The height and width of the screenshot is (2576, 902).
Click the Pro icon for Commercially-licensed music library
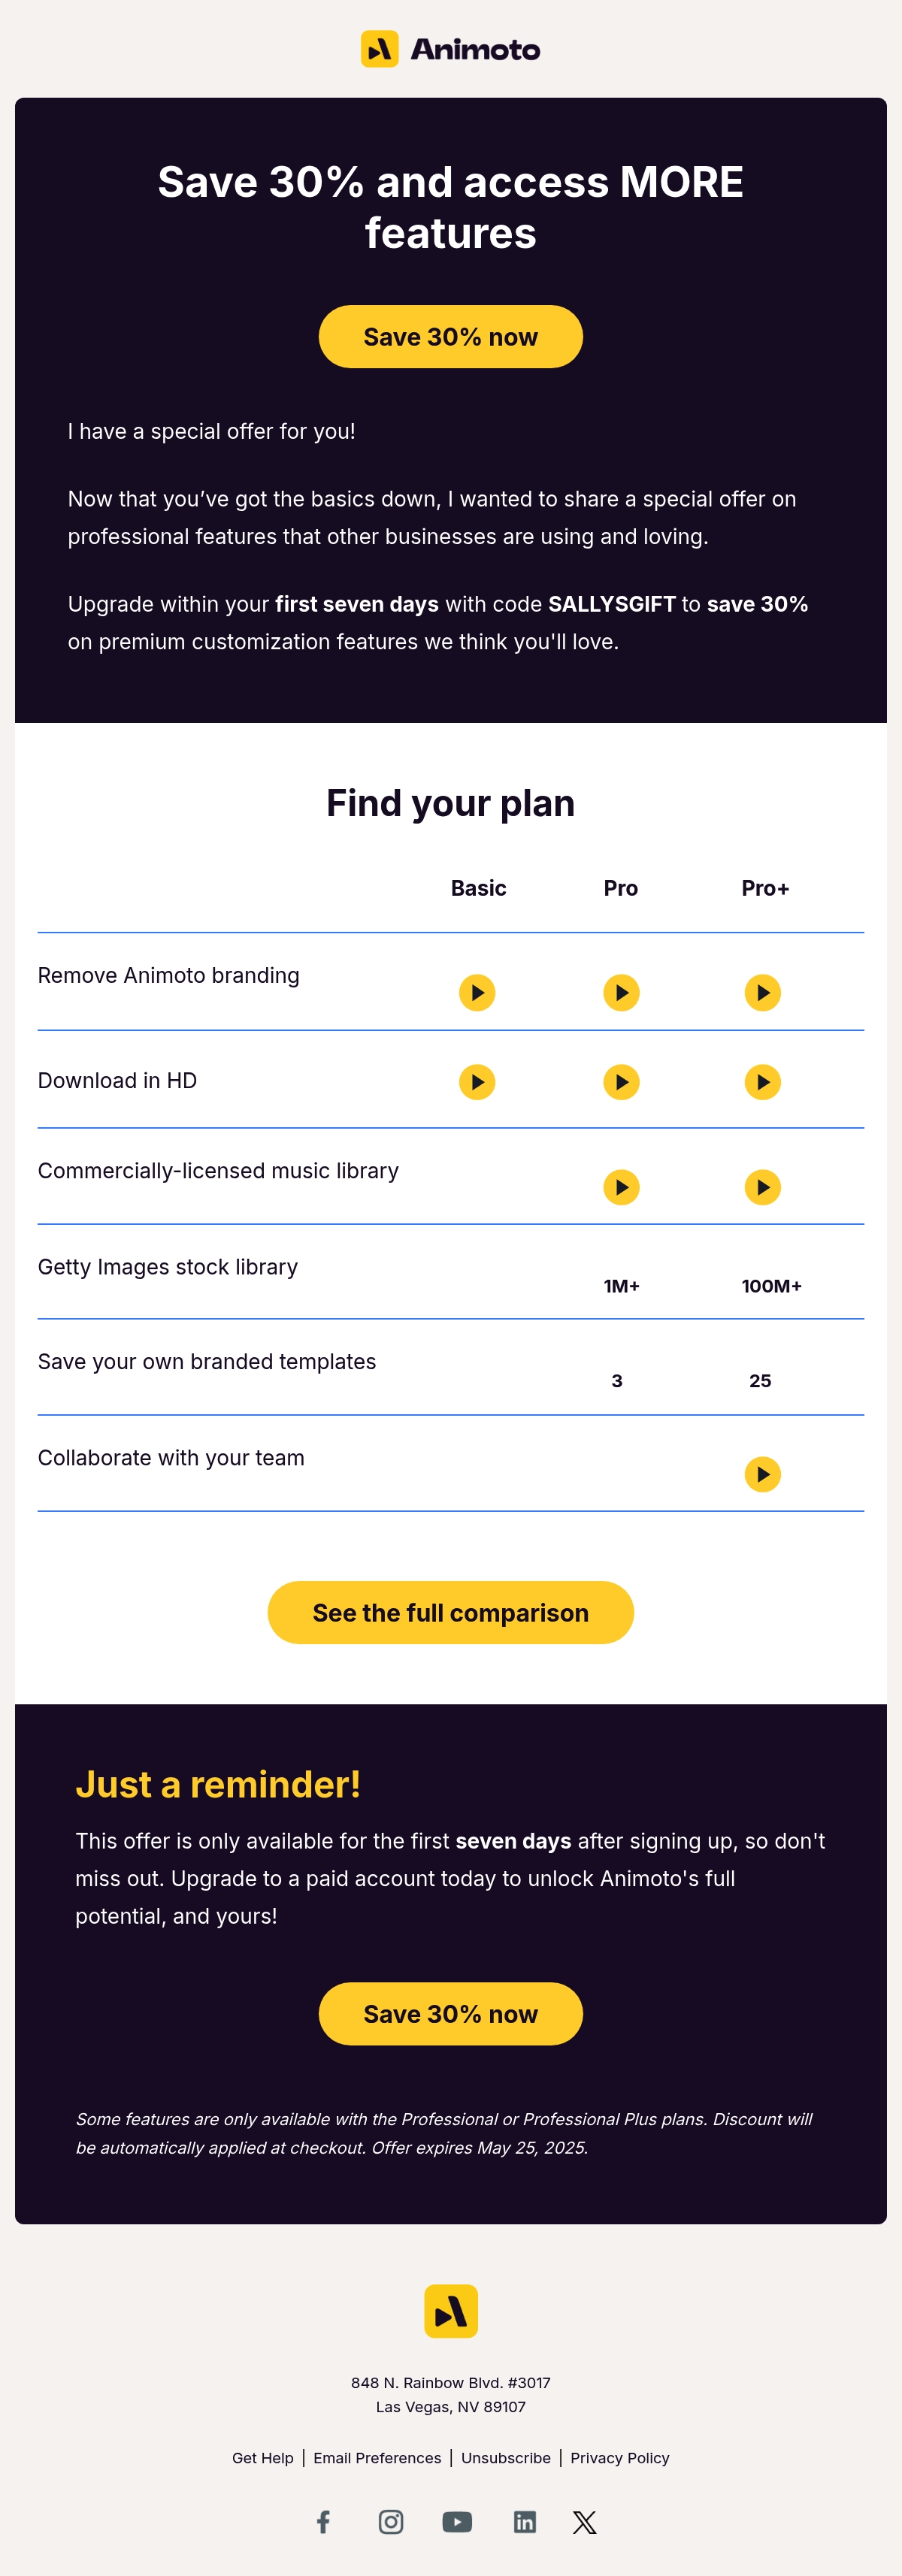click(622, 1187)
